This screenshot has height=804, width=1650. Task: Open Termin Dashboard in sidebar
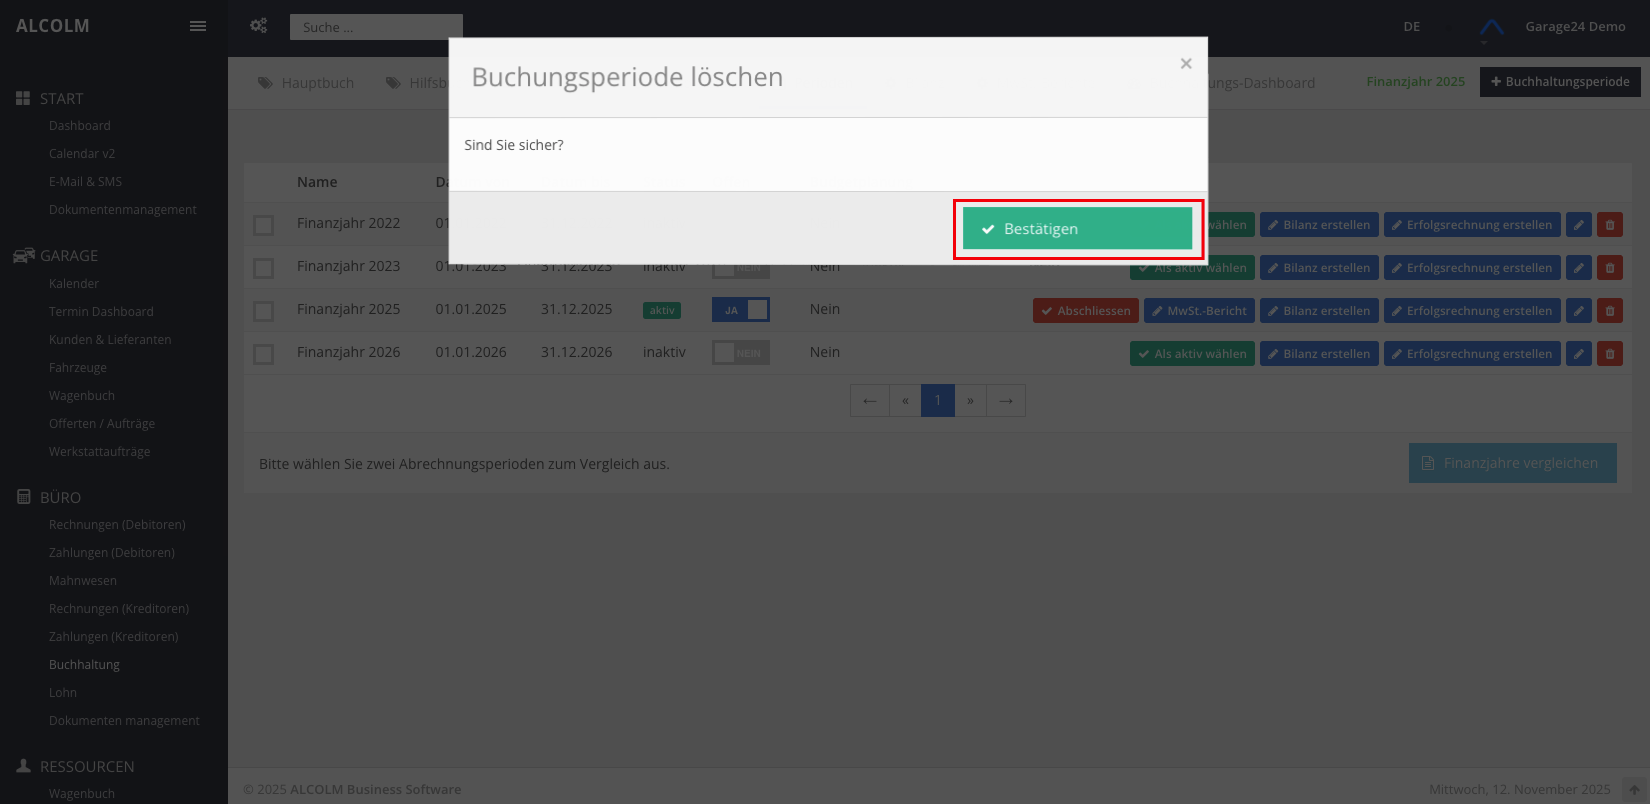coord(101,312)
